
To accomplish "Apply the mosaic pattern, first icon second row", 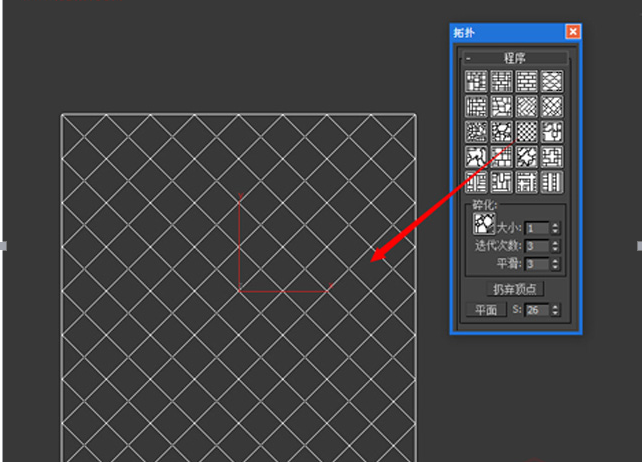I will [x=476, y=106].
